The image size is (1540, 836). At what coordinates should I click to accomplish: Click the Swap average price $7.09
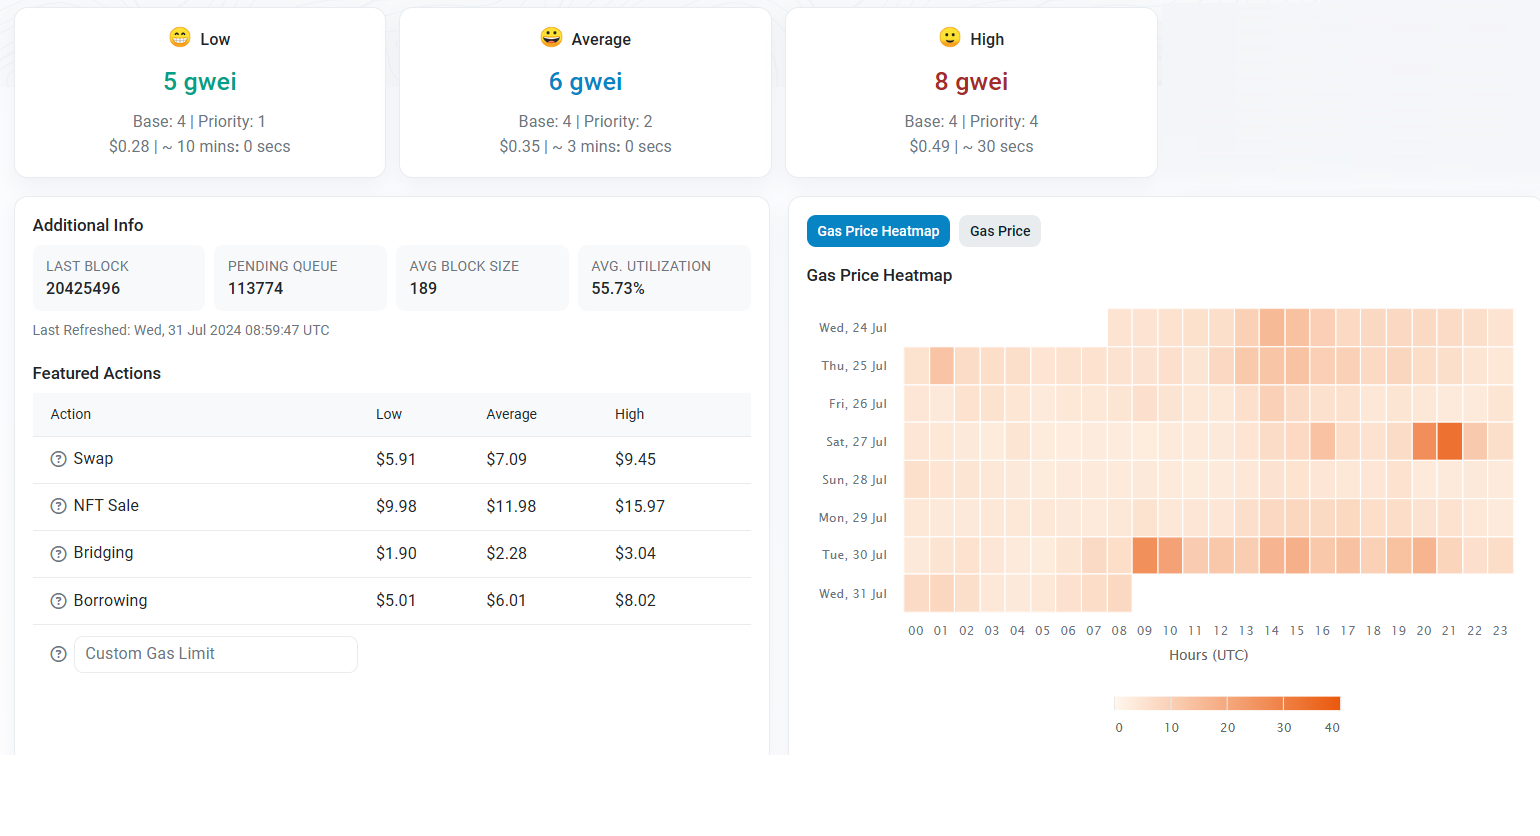coord(507,459)
